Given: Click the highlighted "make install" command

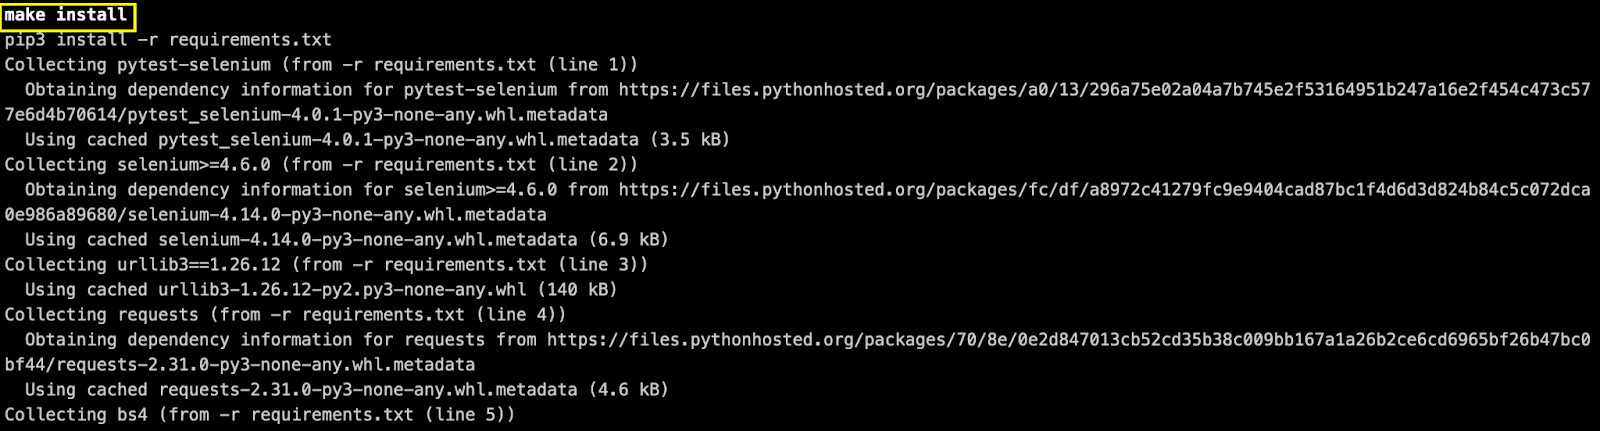Looking at the screenshot, I should pos(66,15).
